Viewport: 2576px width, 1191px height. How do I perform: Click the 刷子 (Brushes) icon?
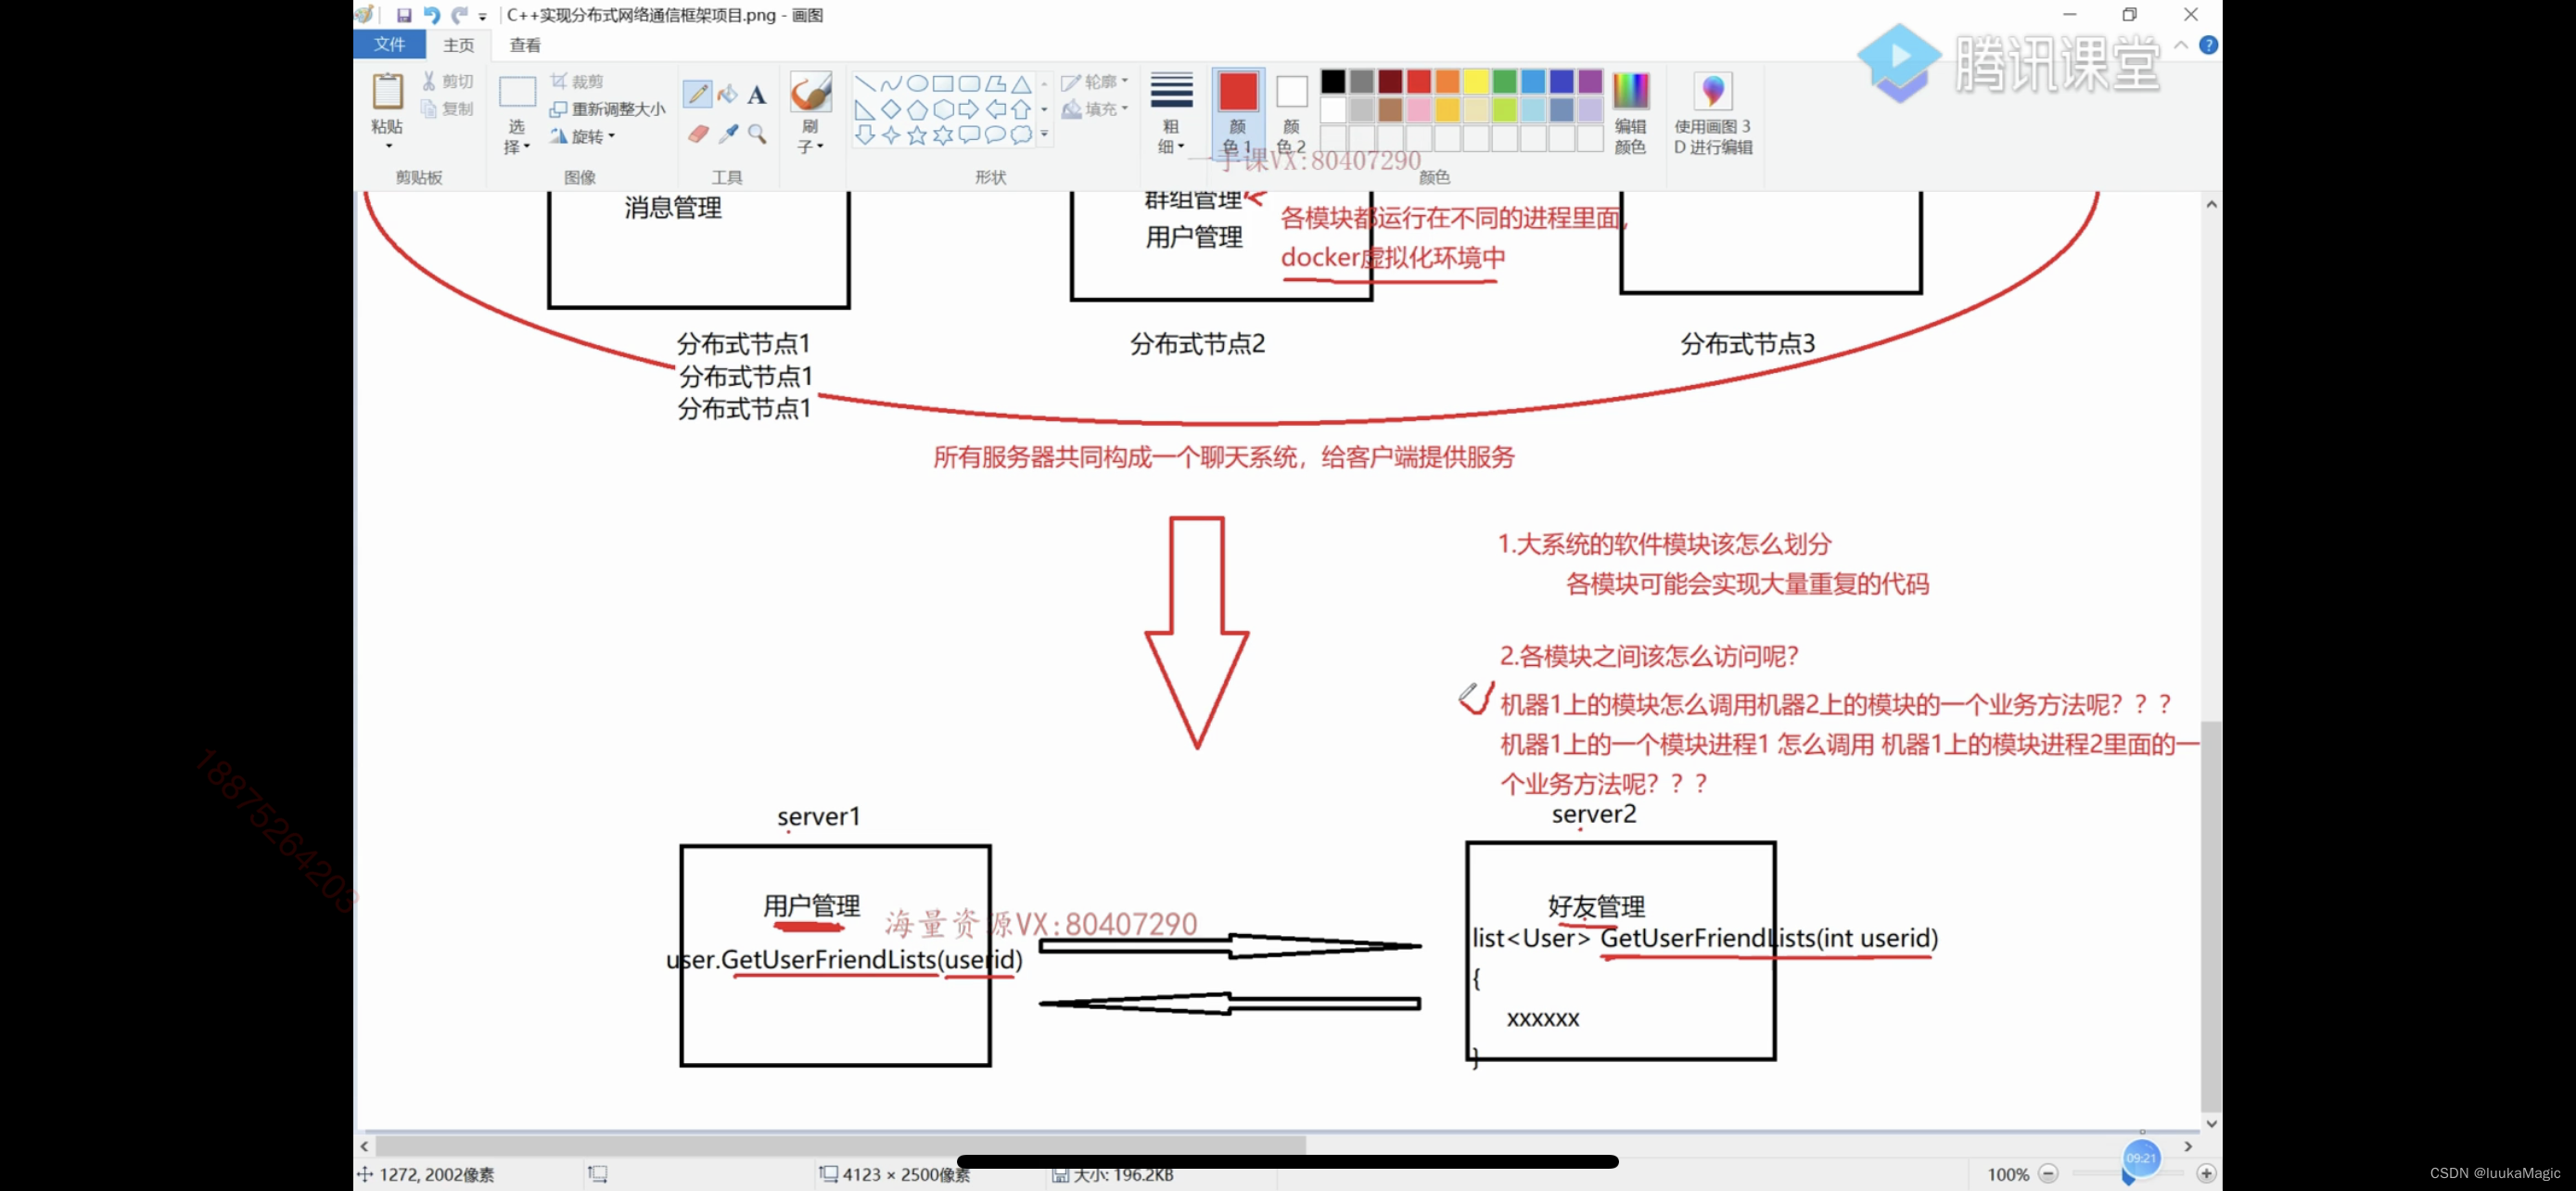click(810, 92)
